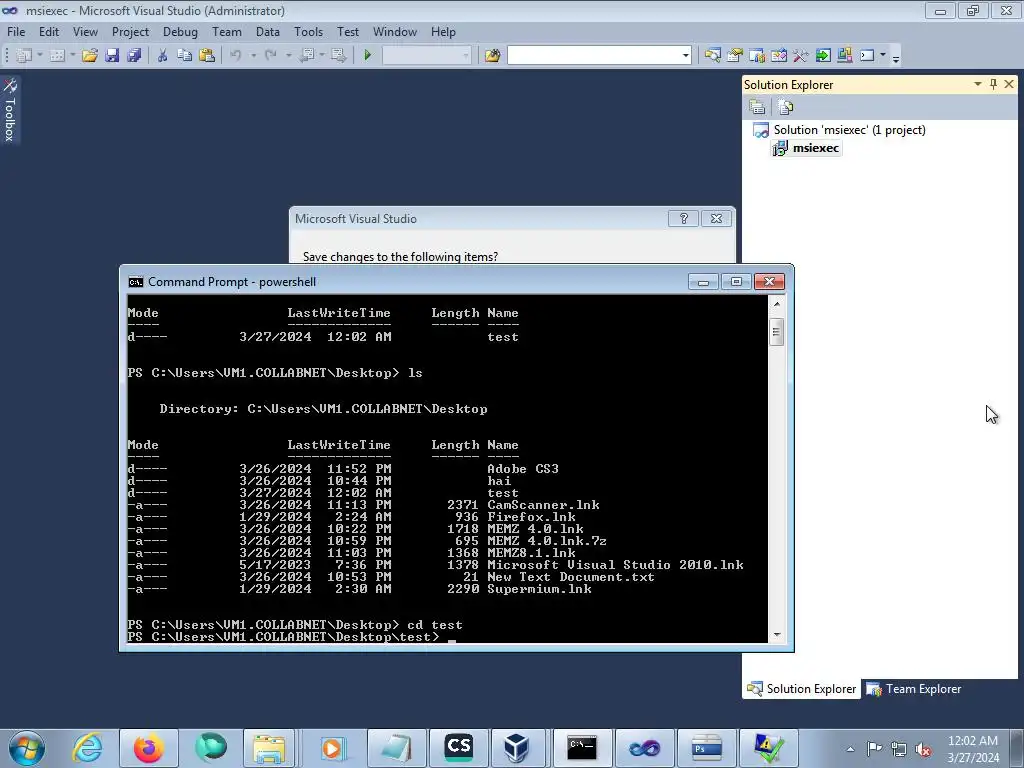Open the Toolbox wrench toolbar icon
1024x768 pixels.
click(x=801, y=56)
